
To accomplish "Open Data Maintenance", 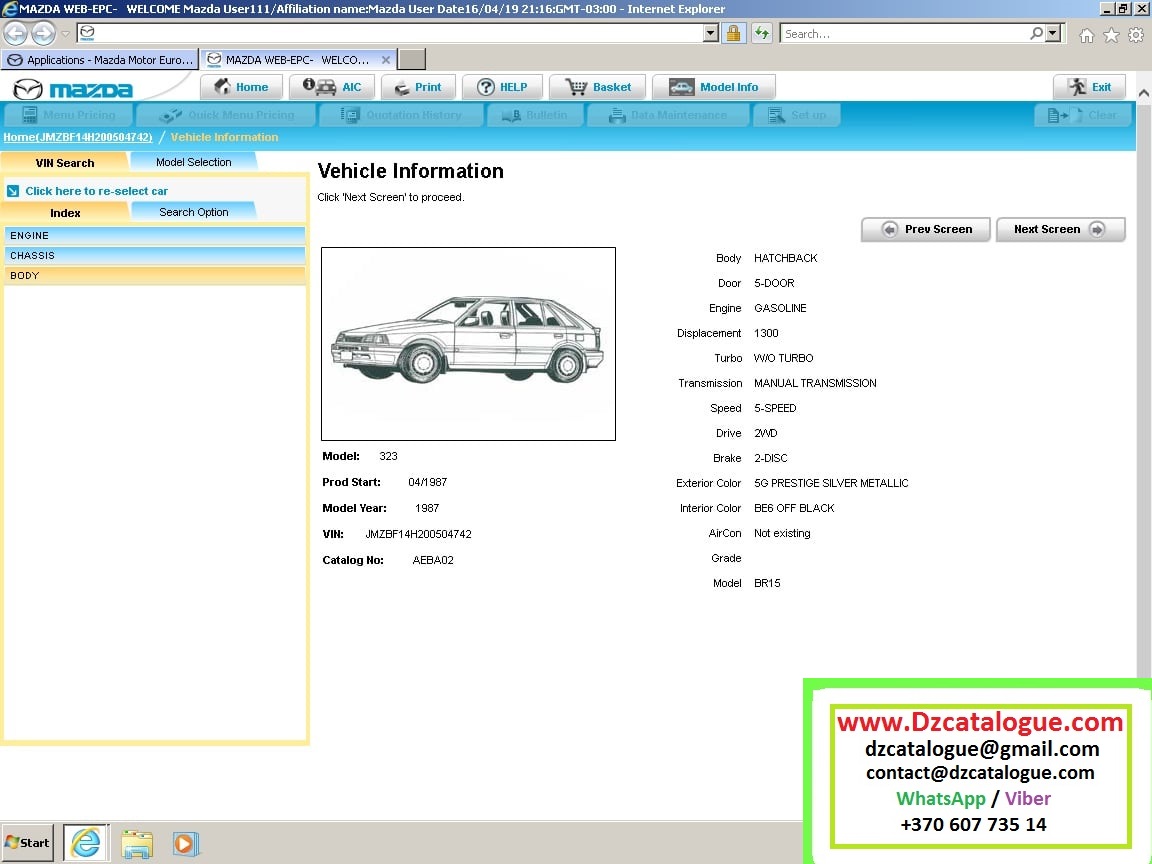I will [668, 115].
